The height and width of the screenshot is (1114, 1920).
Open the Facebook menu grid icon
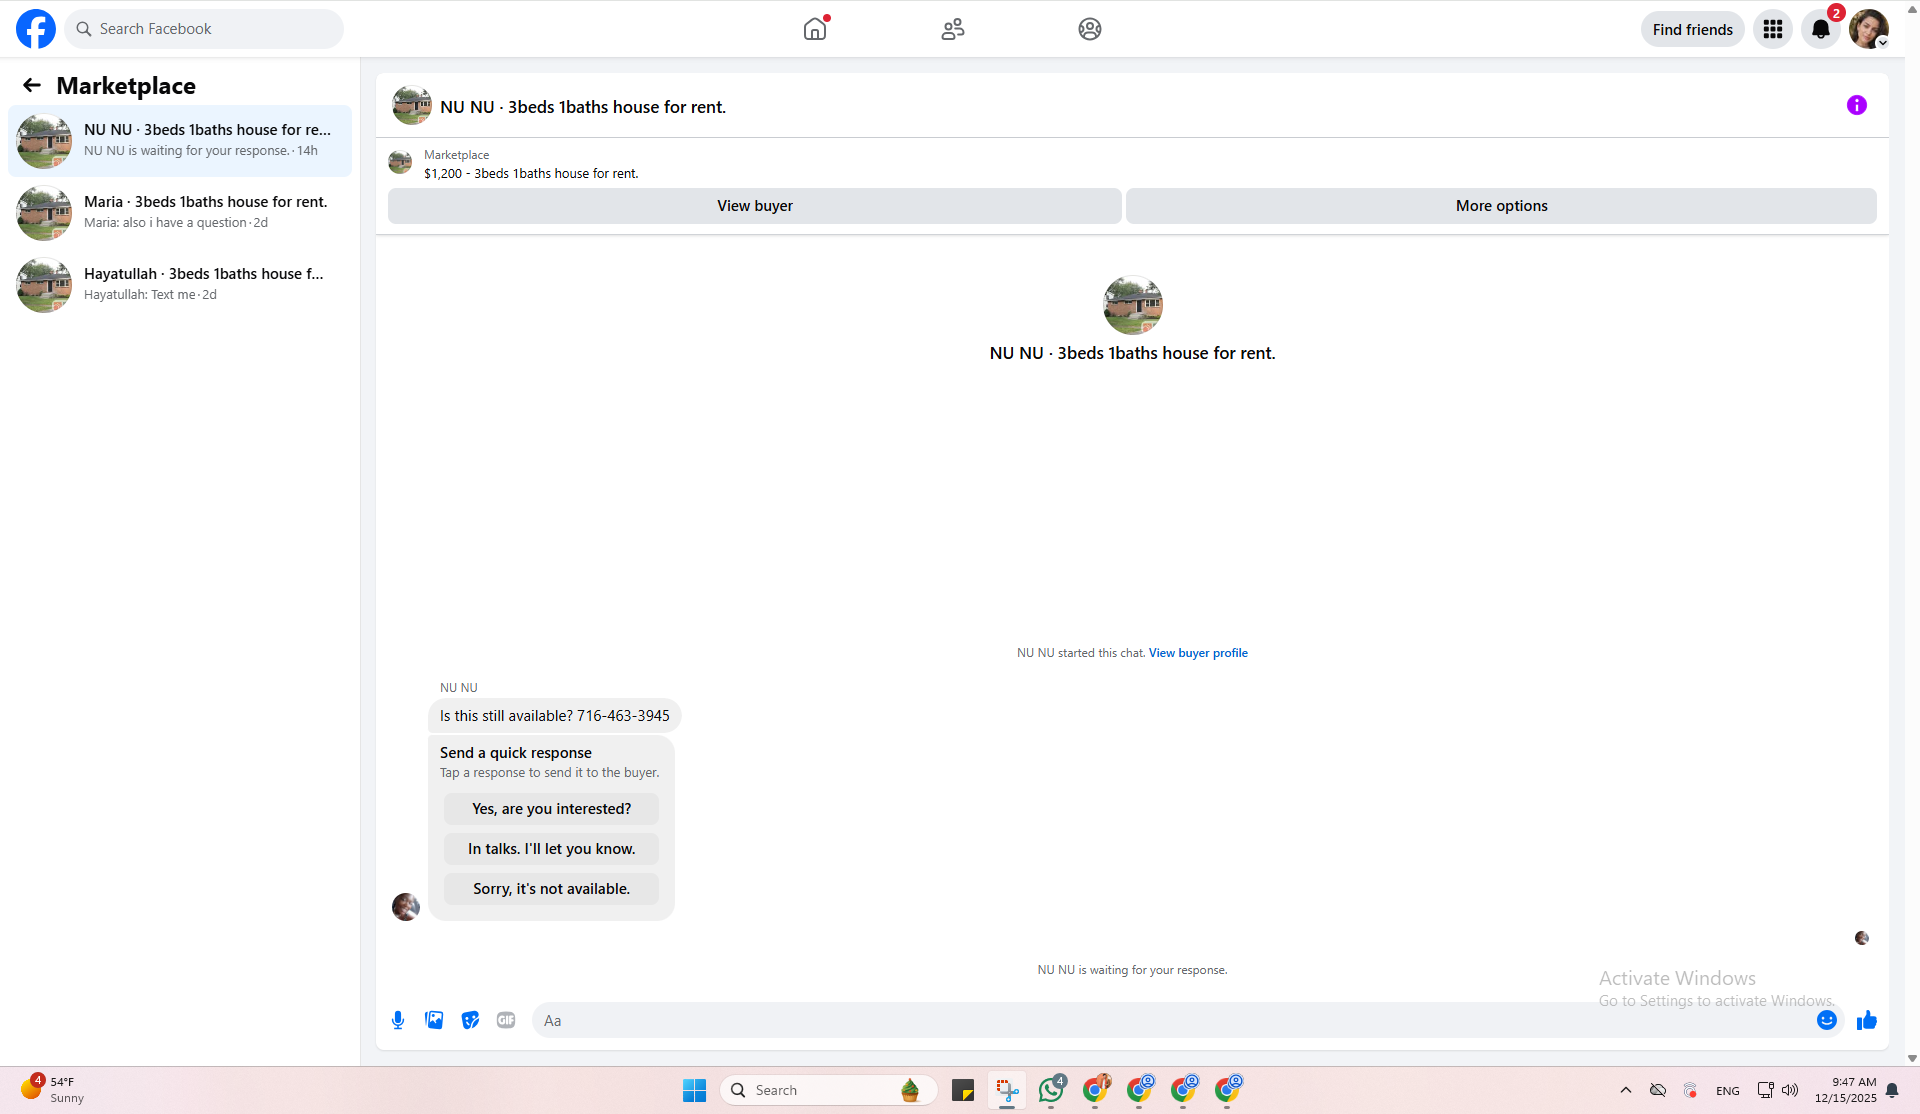1773,29
